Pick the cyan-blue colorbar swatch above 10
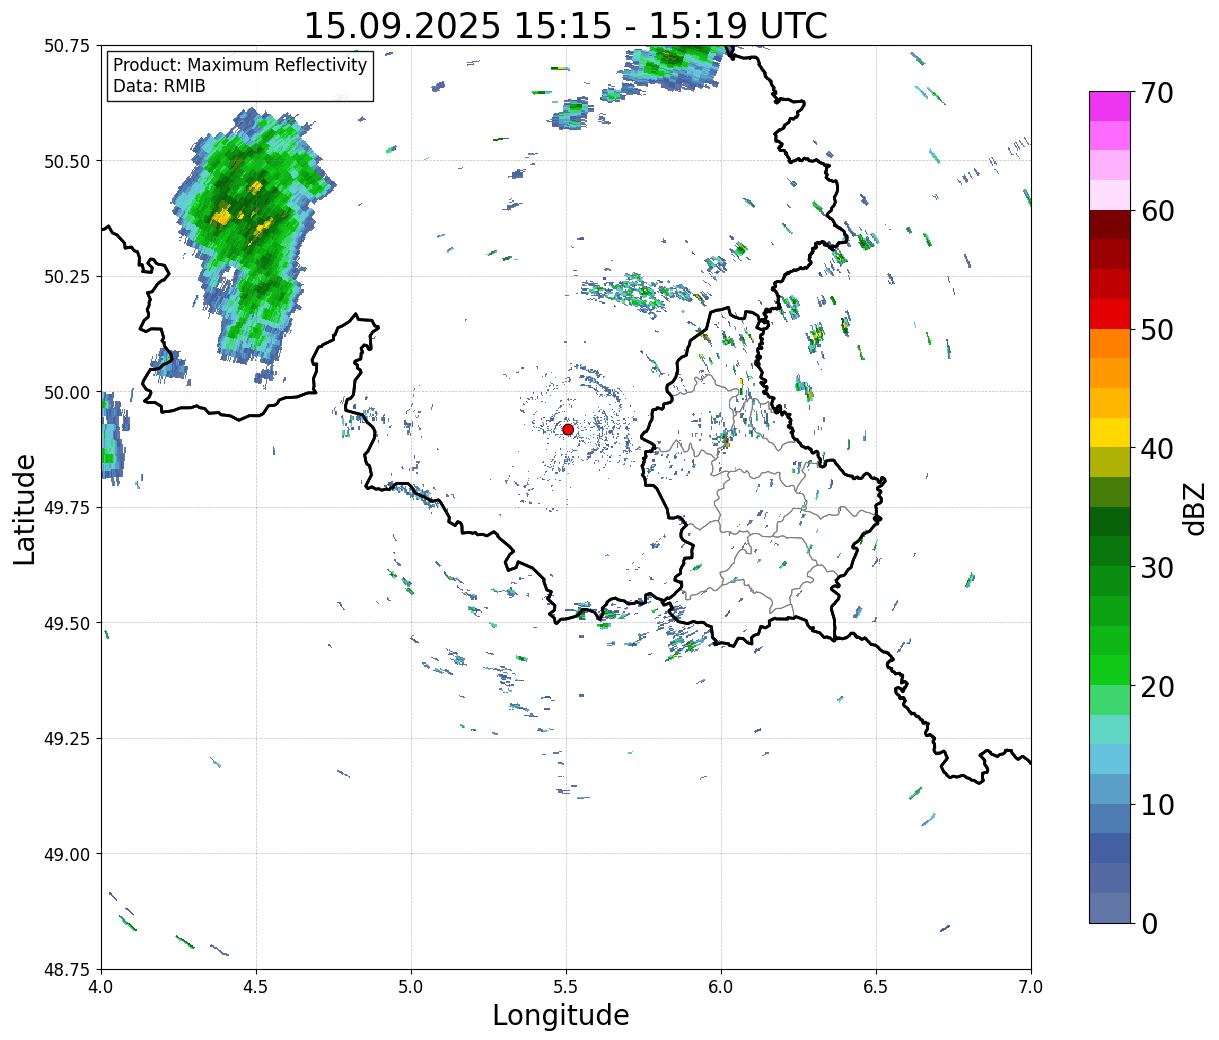Image resolution: width=1219 pixels, height=1040 pixels. pos(1110,788)
